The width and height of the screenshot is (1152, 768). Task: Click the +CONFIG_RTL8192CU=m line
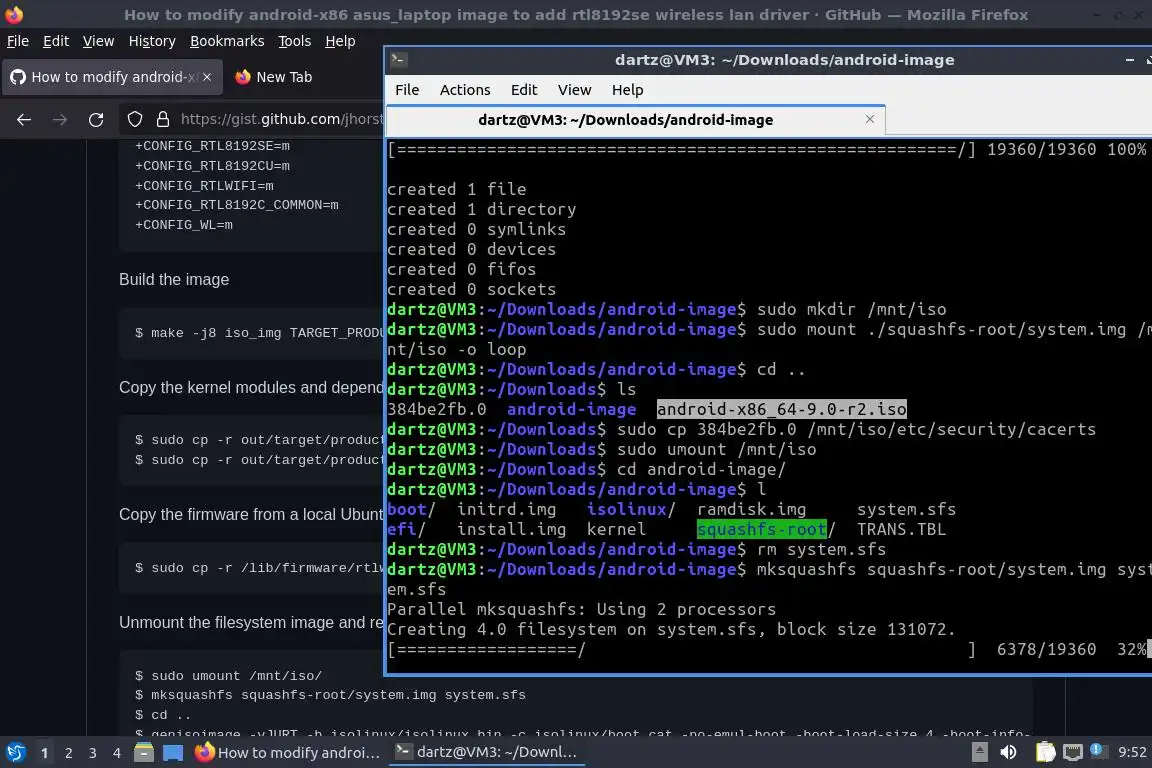[x=212, y=165]
